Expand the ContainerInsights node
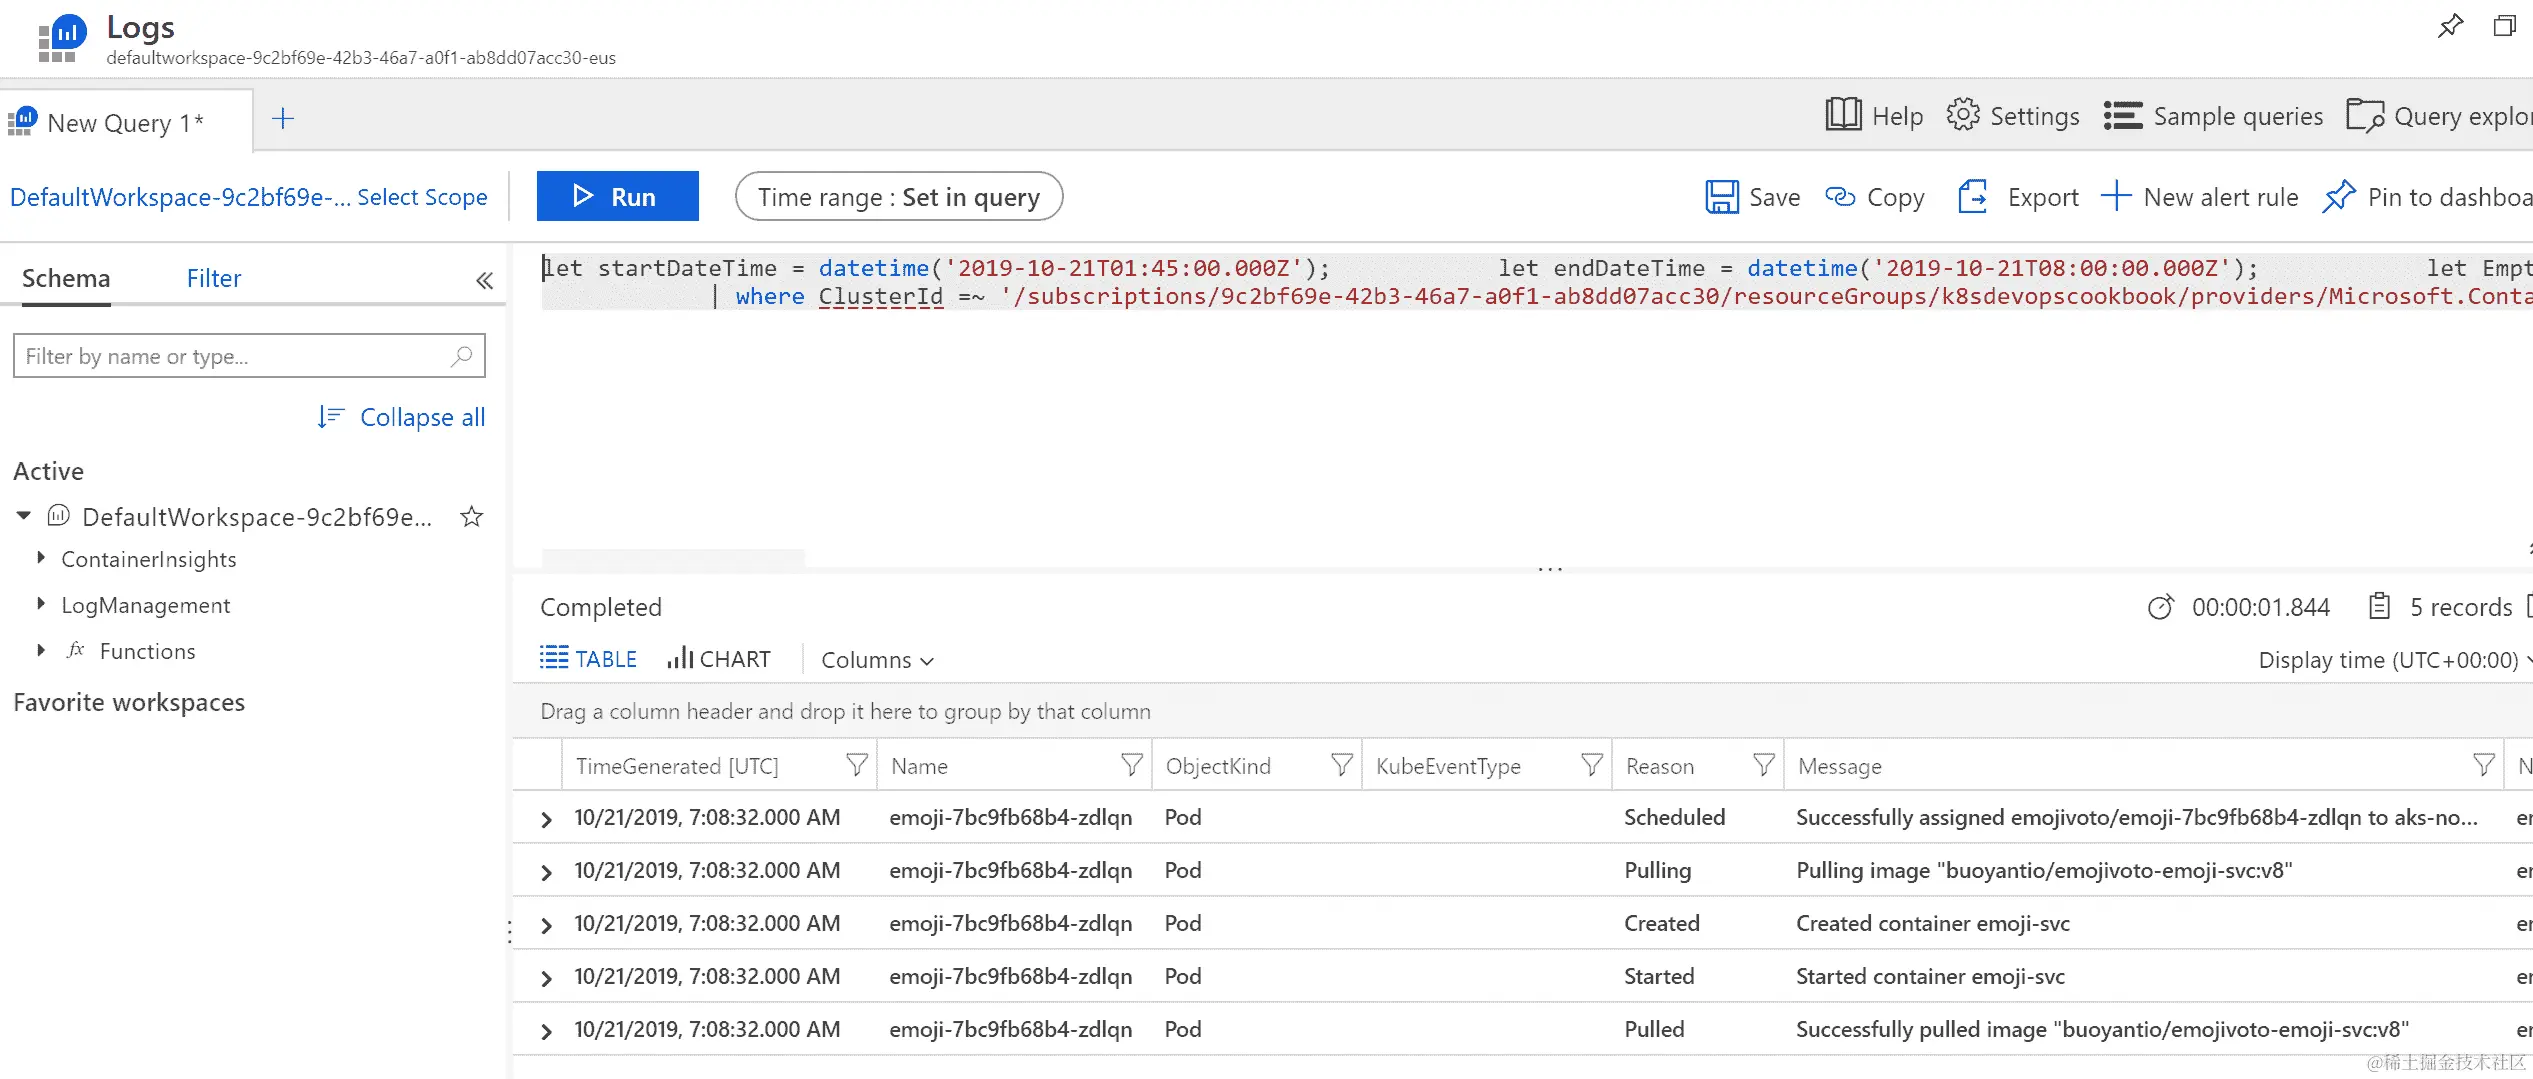Image resolution: width=2533 pixels, height=1079 pixels. [x=41, y=558]
